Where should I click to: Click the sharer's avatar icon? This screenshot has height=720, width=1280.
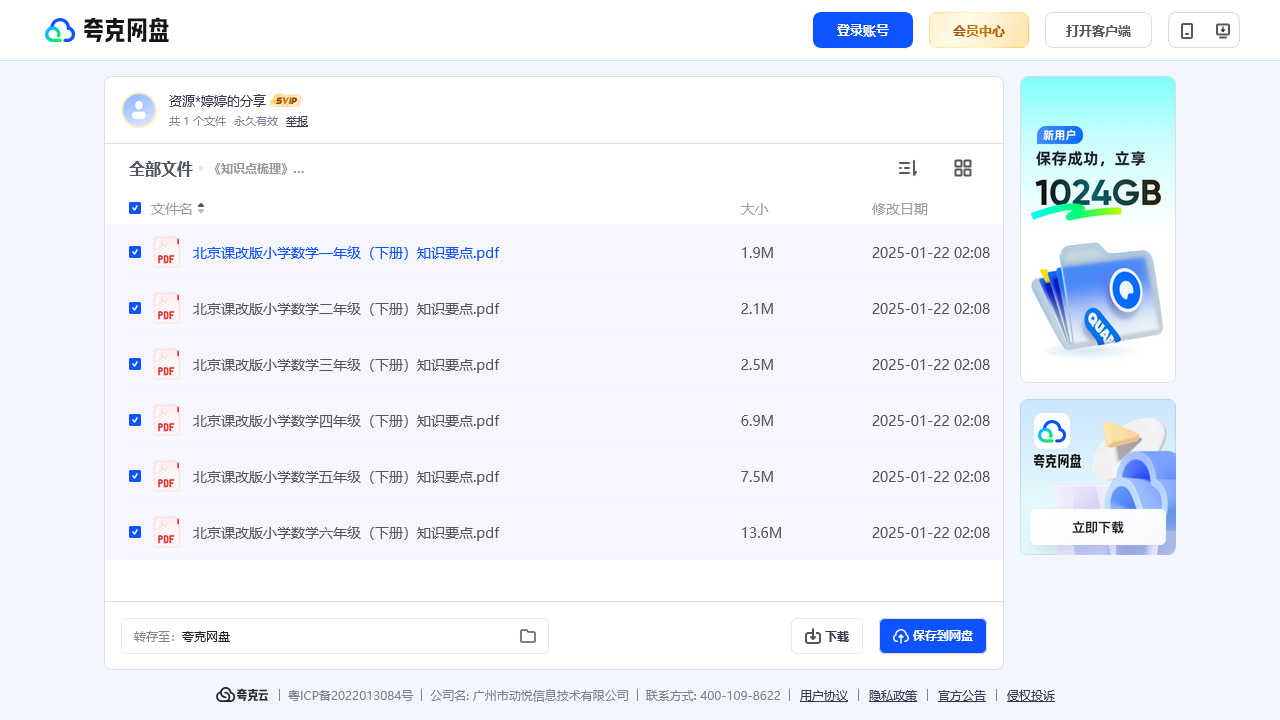coord(139,110)
